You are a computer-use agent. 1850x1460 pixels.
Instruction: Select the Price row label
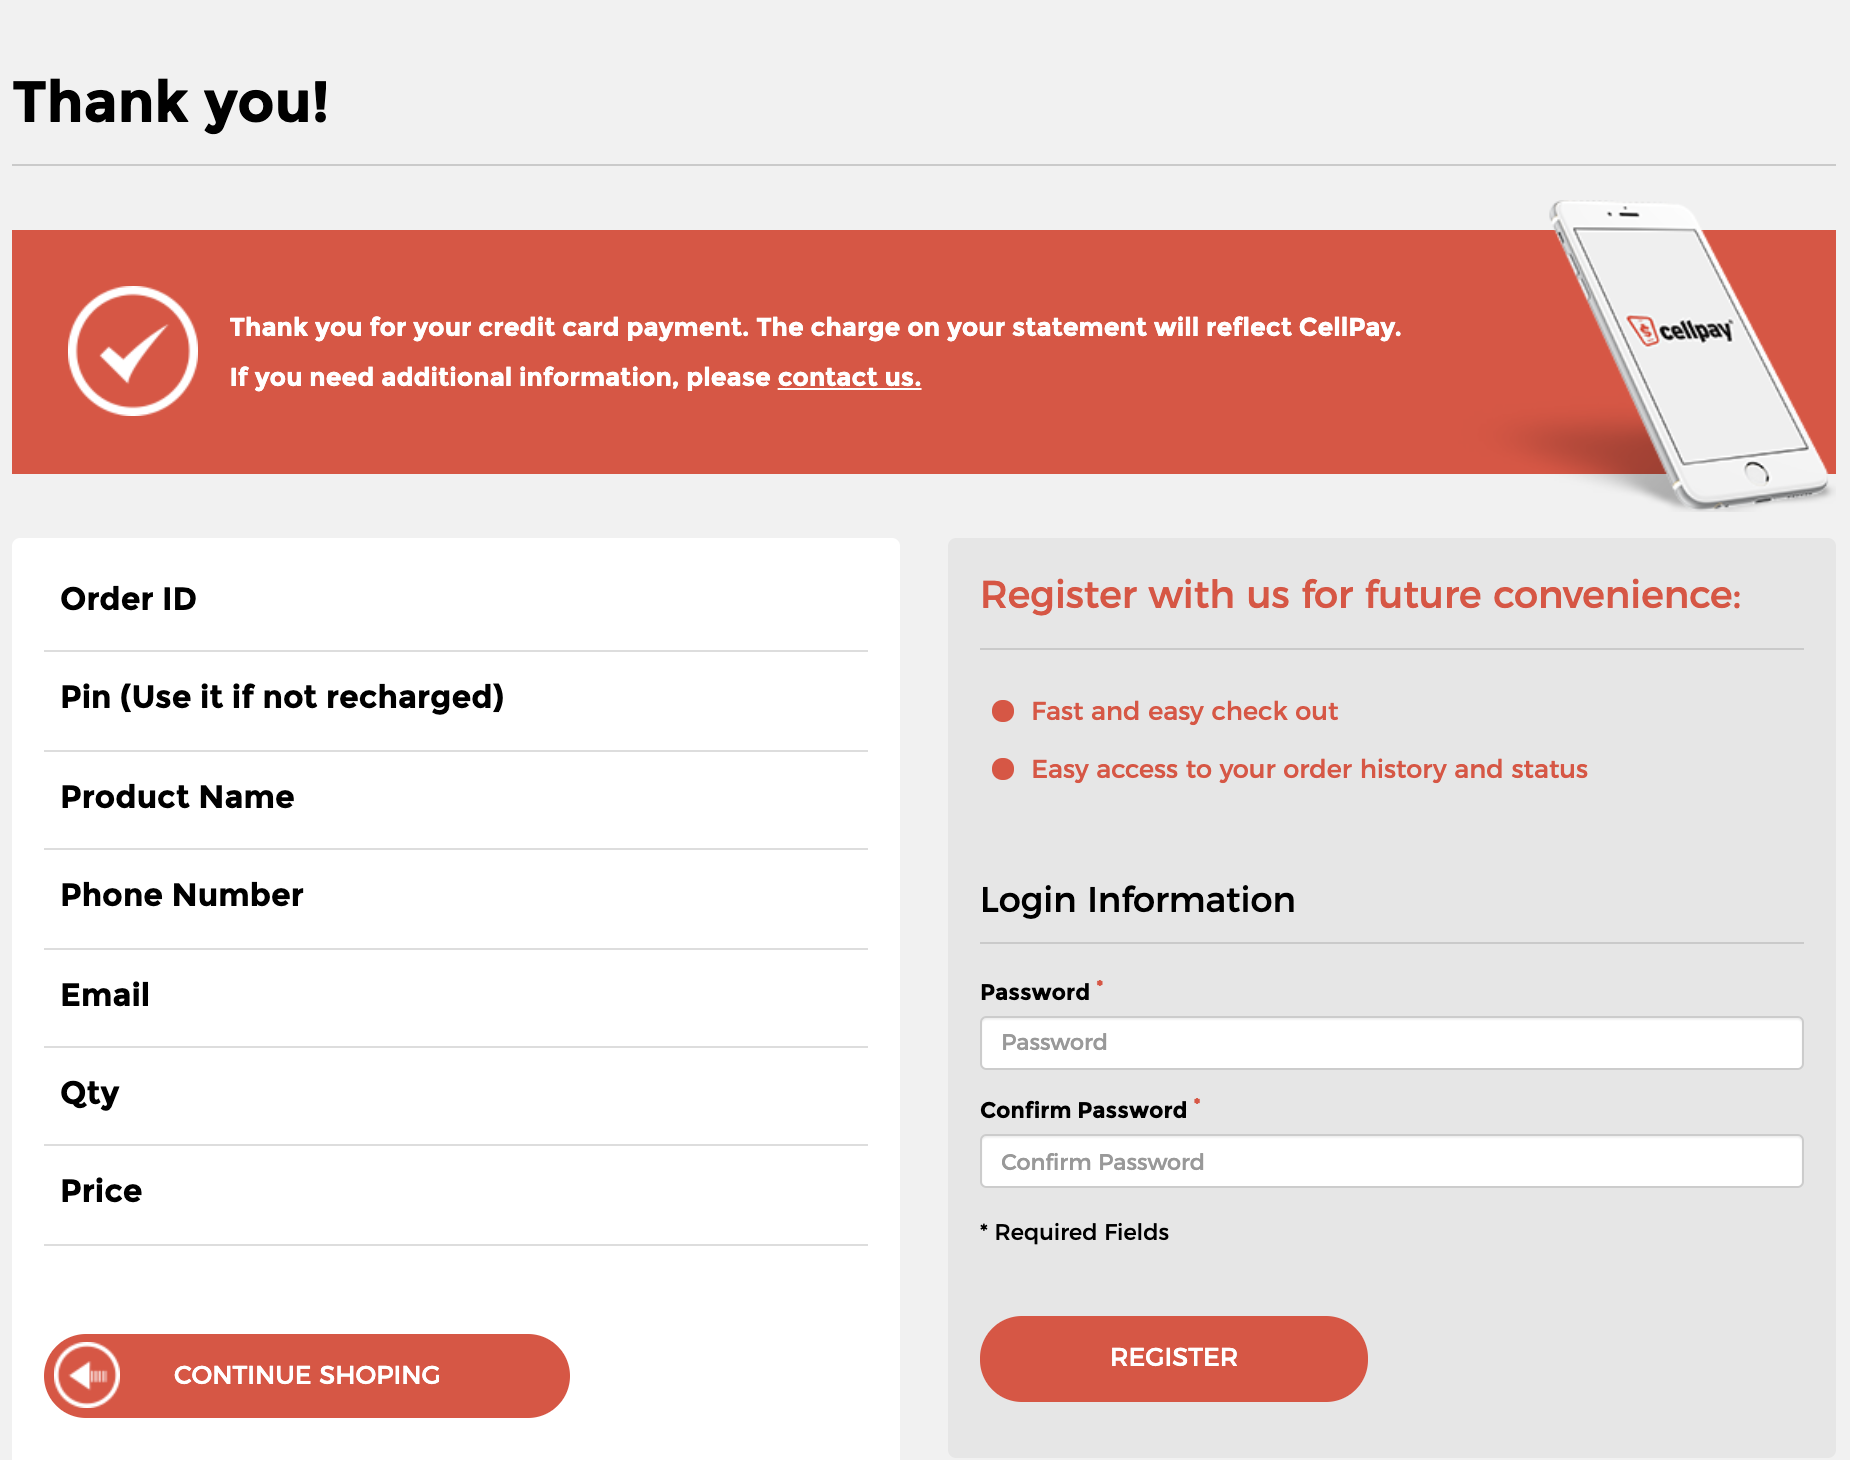tap(102, 1191)
